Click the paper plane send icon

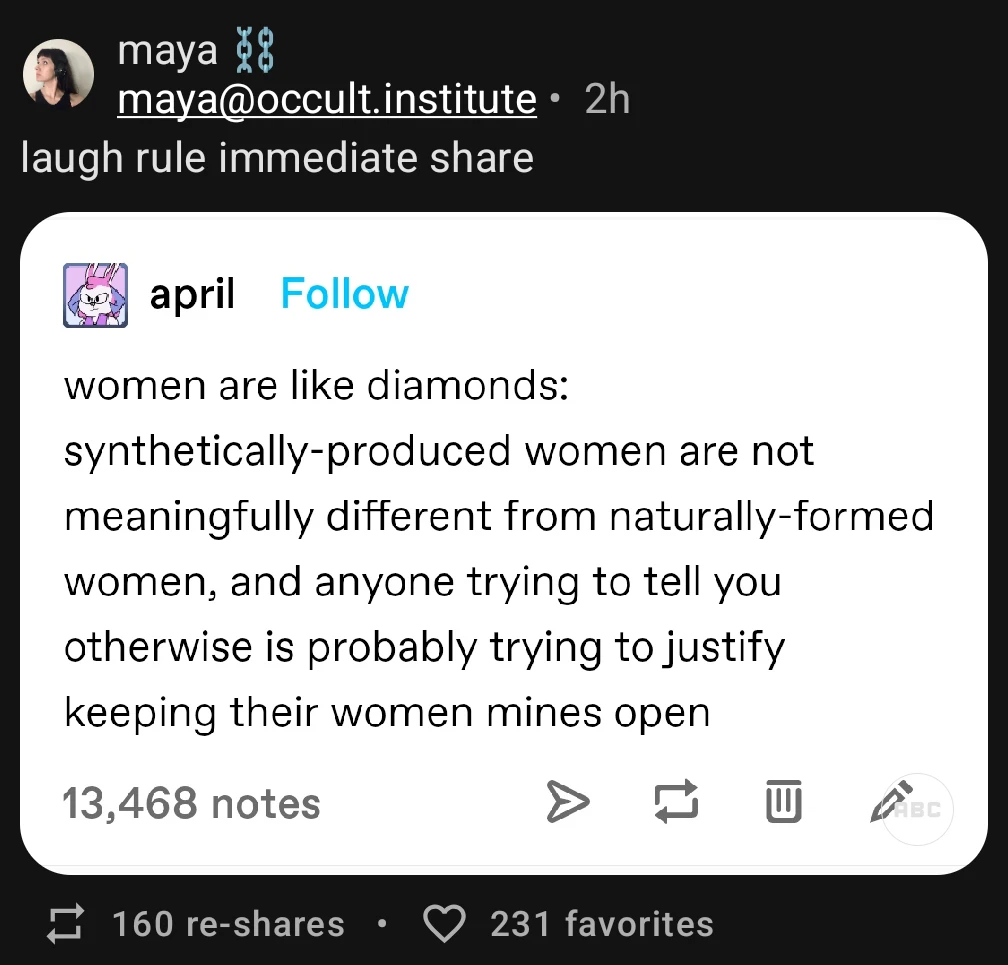point(566,802)
